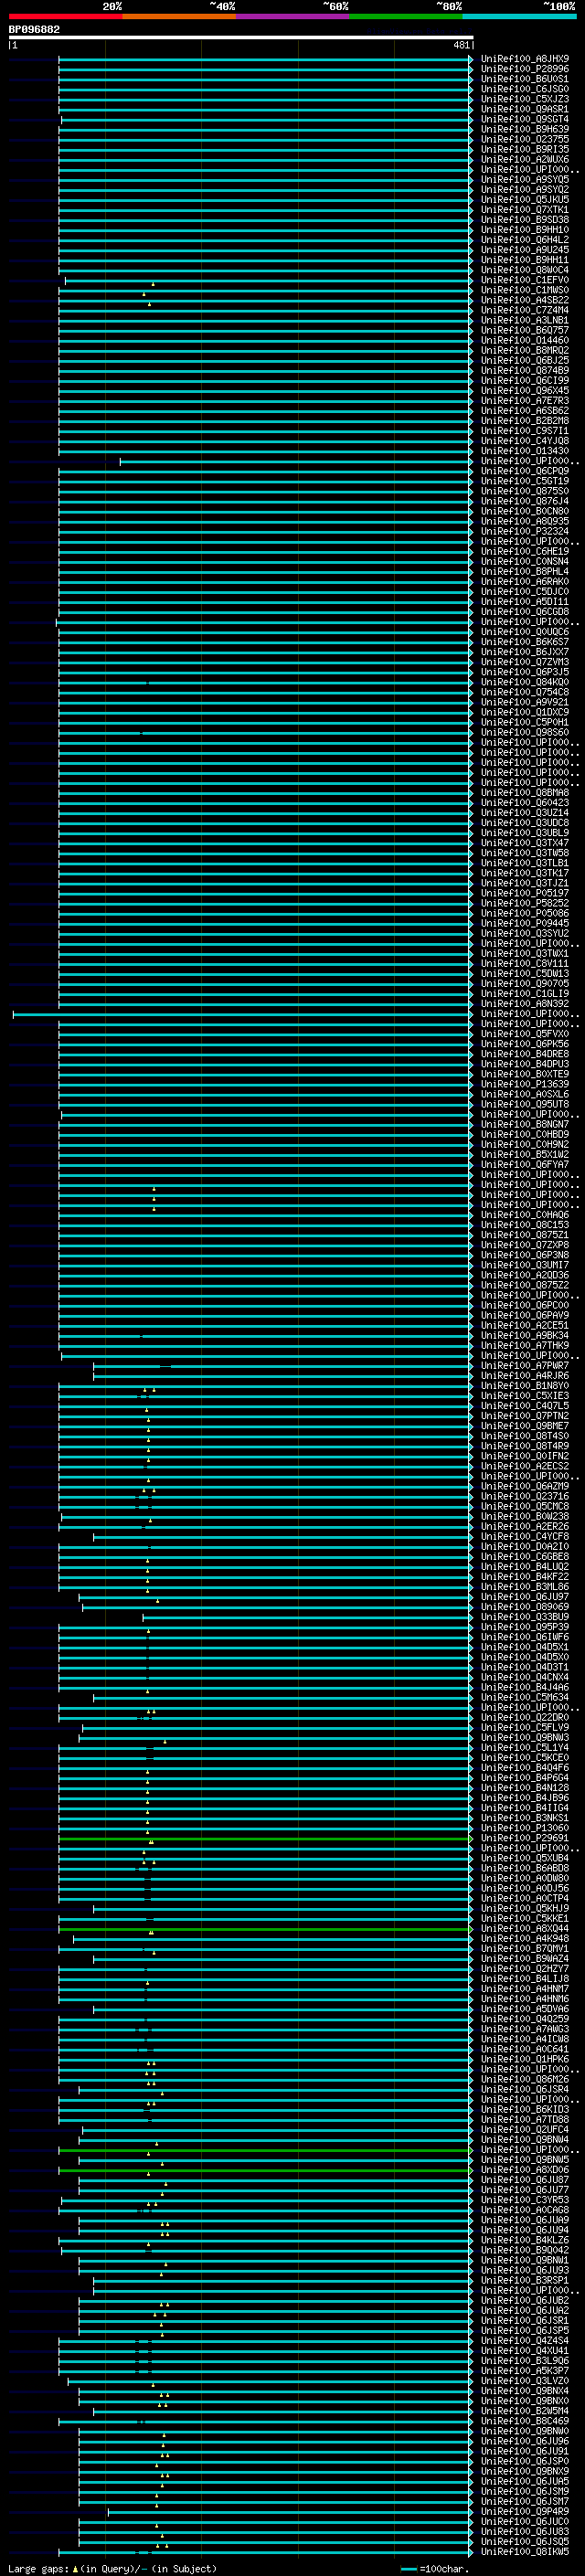Click the purple ~60% identity scale segment

[x=292, y=16]
